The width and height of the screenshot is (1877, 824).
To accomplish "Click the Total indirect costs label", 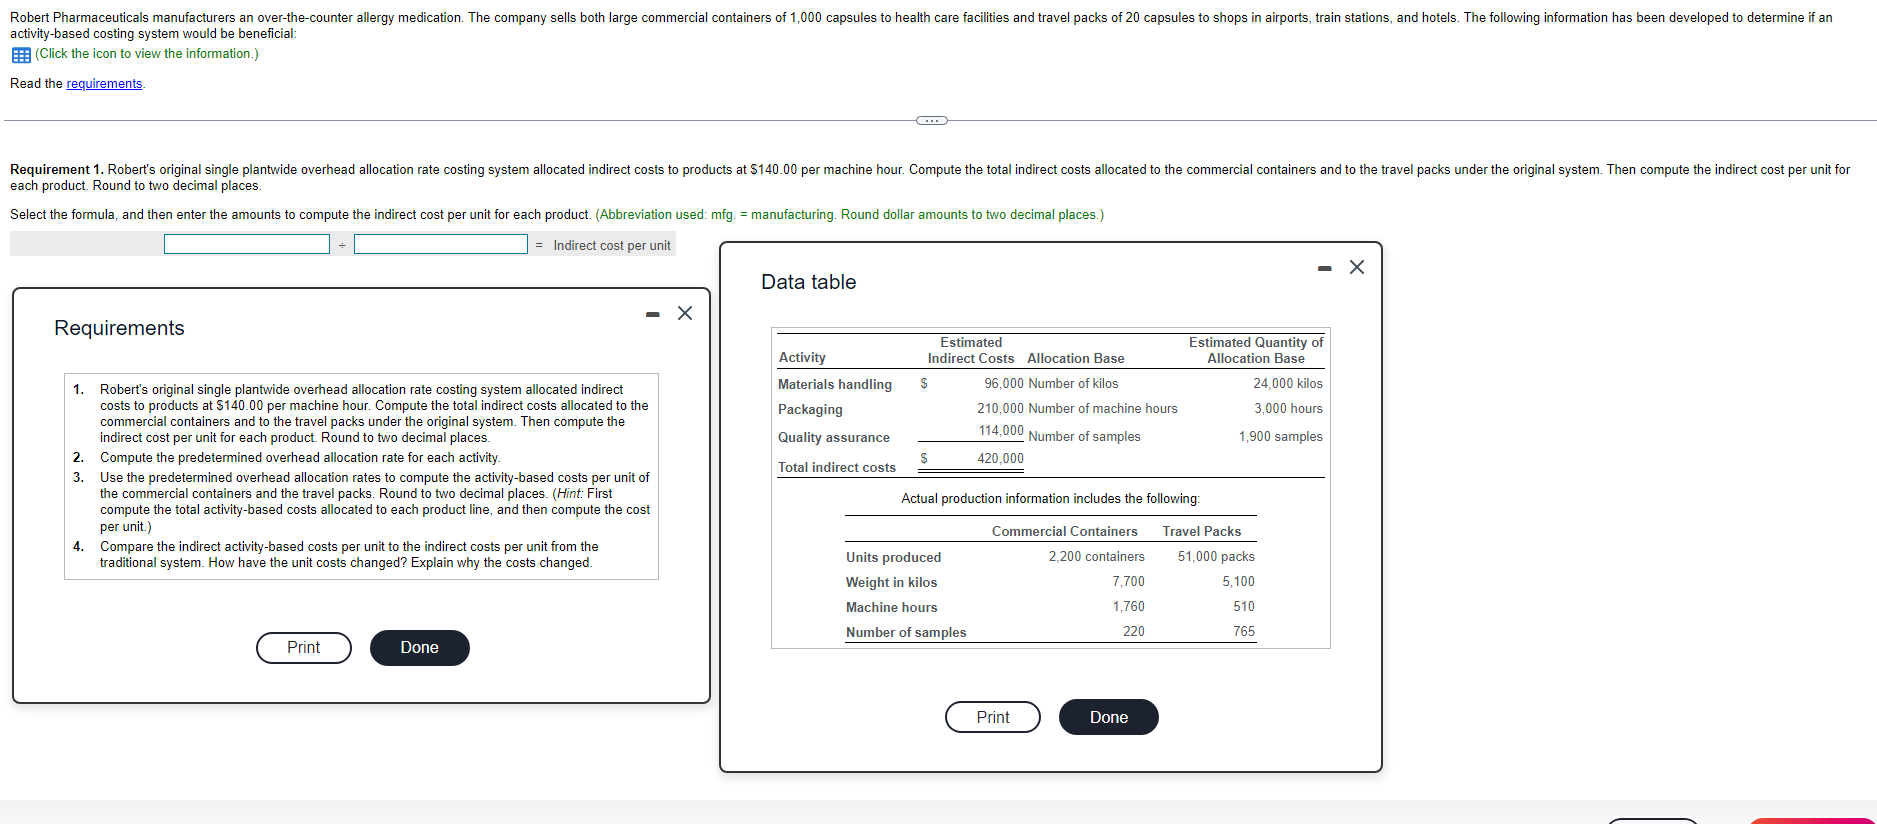I will (837, 467).
